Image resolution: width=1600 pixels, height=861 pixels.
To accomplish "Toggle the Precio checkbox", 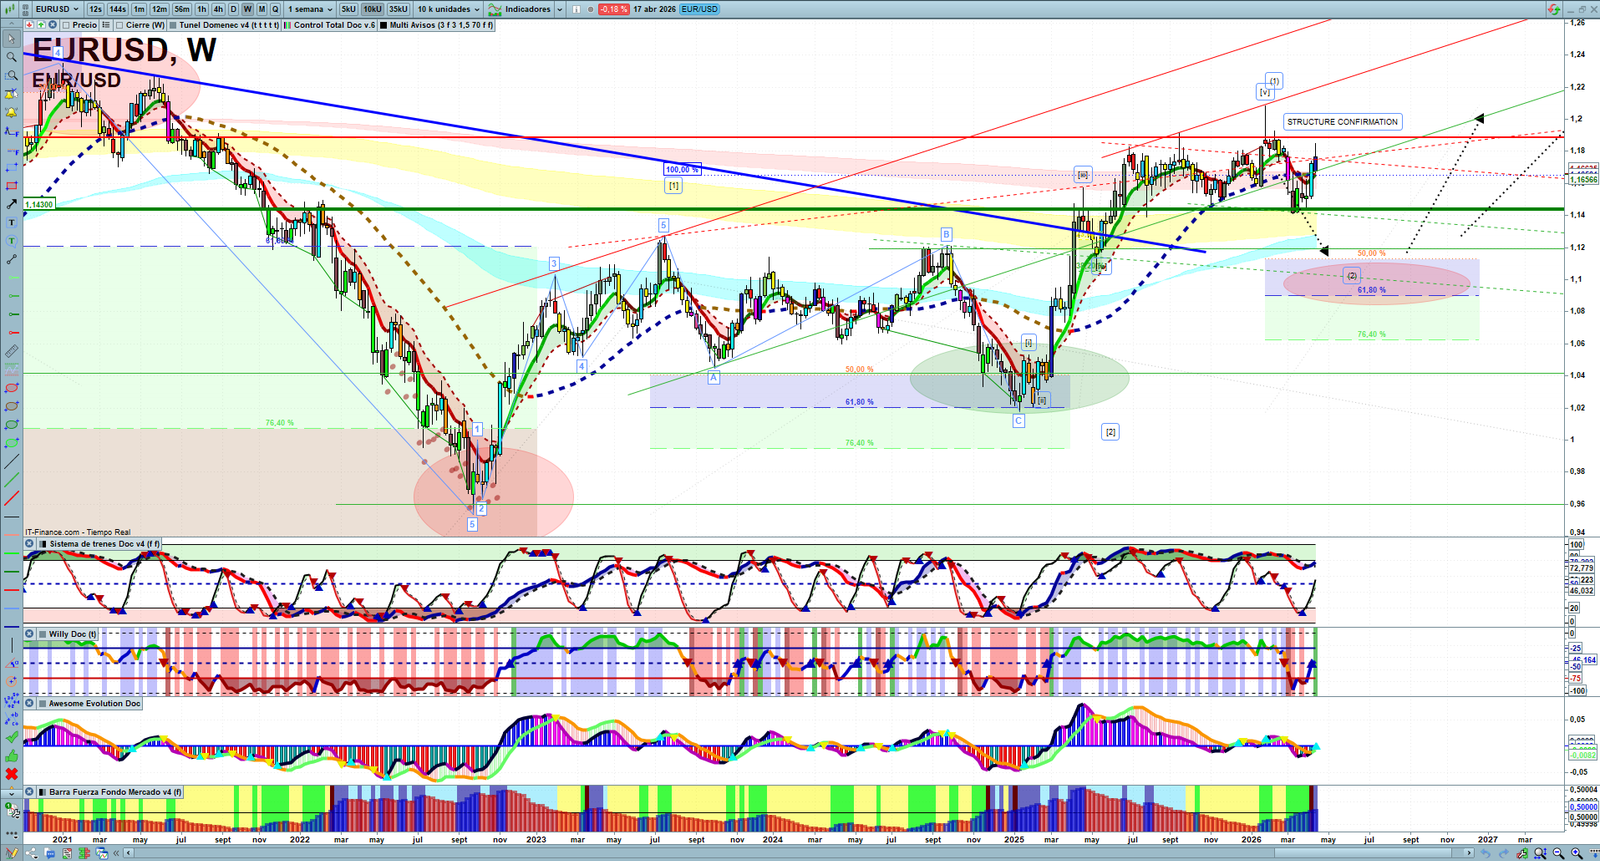I will pyautogui.click(x=66, y=25).
